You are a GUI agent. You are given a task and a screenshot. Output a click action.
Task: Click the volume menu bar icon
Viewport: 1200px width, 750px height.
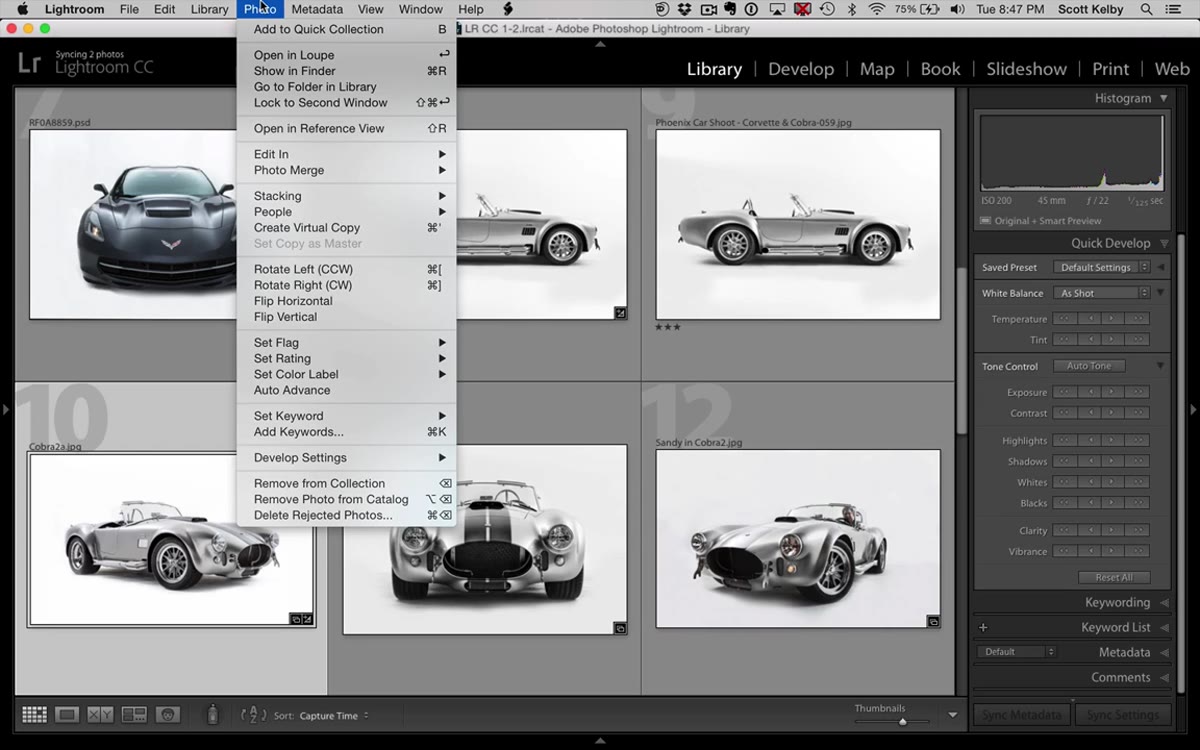[957, 9]
